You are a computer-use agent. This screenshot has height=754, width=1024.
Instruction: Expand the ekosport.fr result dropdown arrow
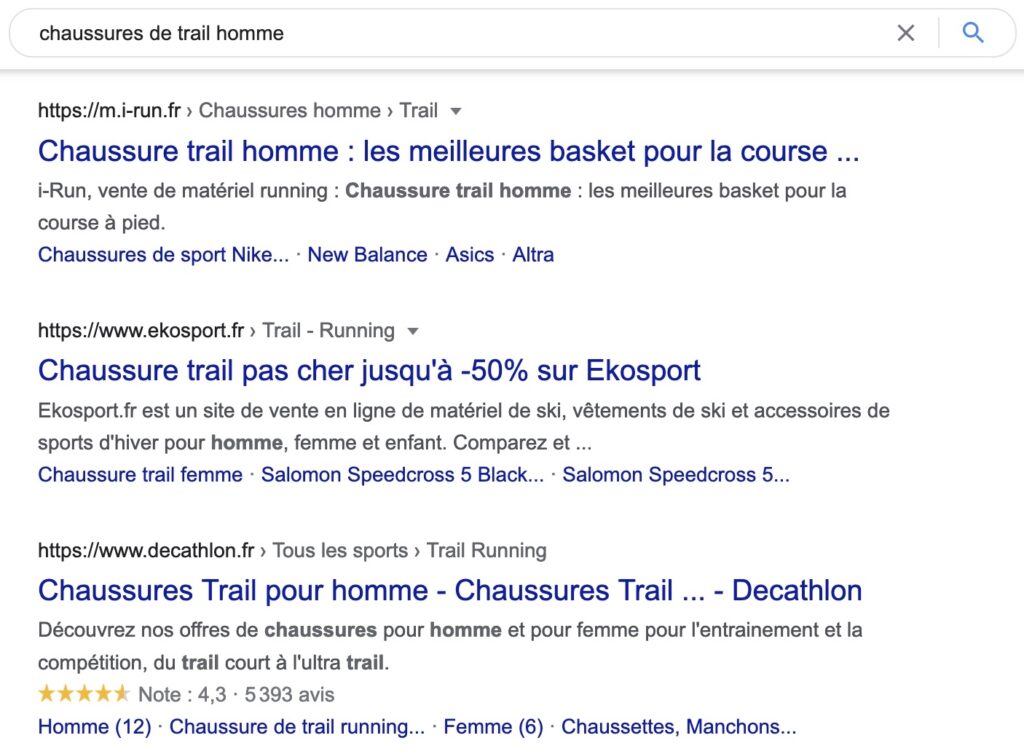pos(413,331)
